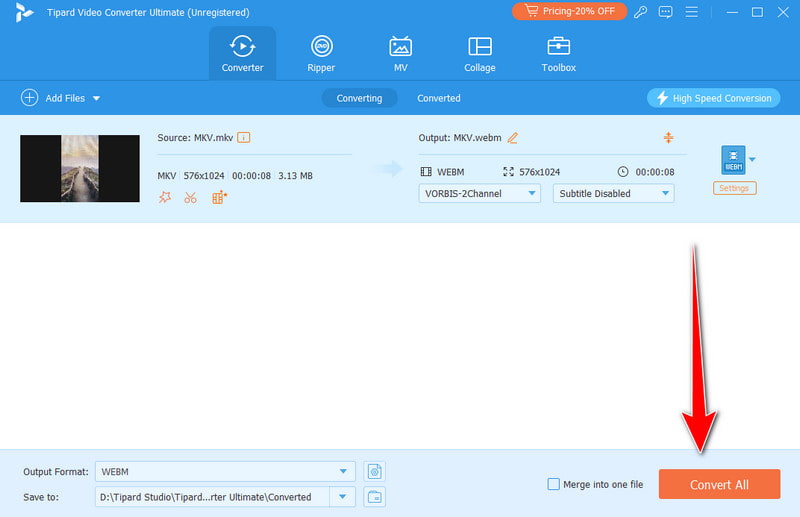Open the Ripper tab
Viewport: 800px width, 517px height.
tap(321, 54)
